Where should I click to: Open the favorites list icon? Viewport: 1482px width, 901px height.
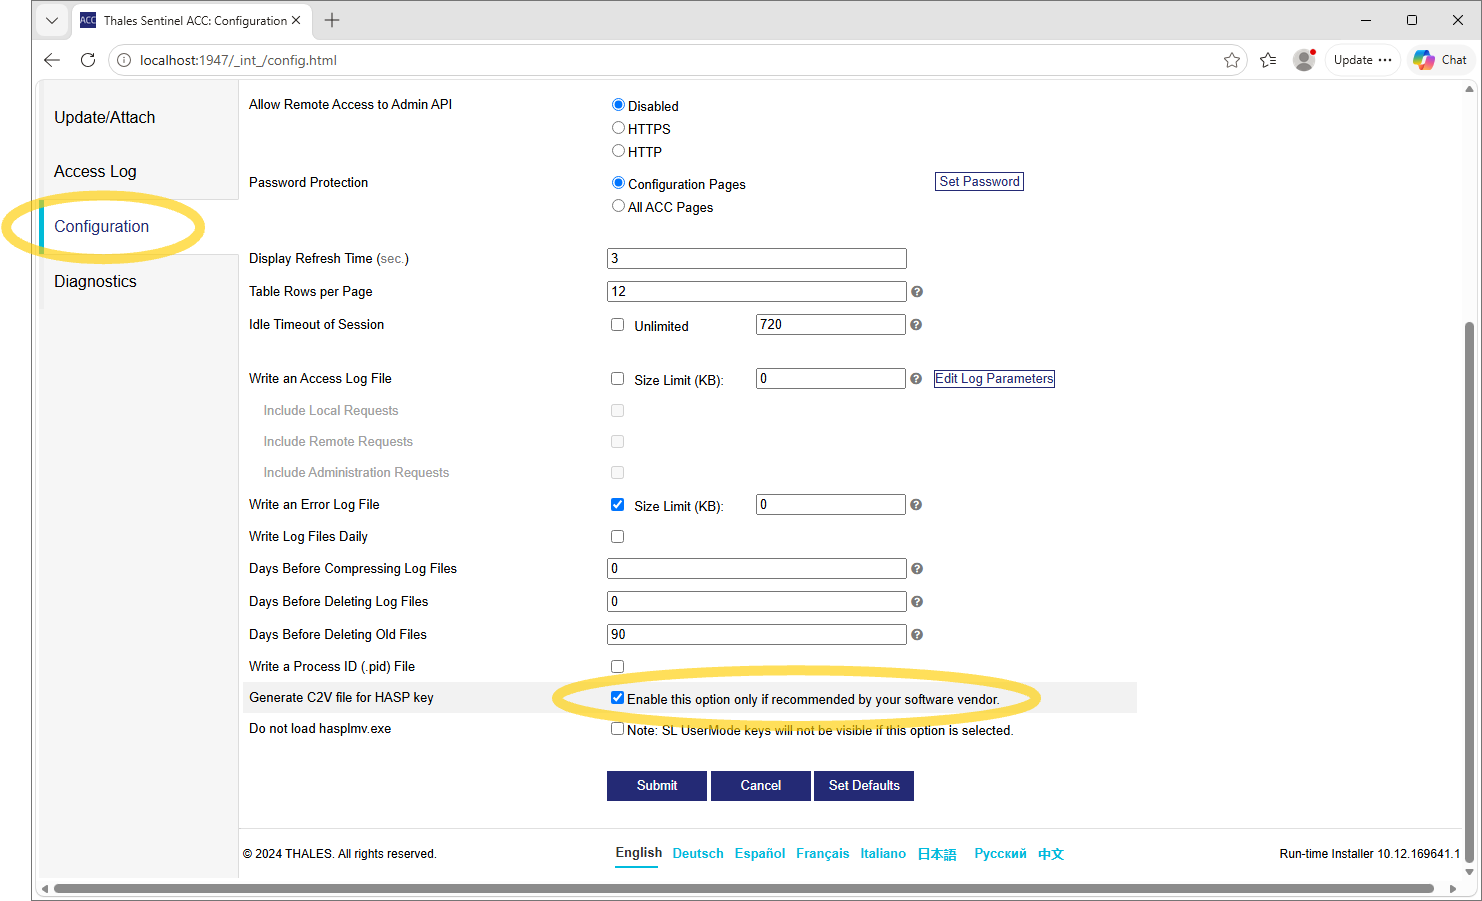click(1268, 60)
